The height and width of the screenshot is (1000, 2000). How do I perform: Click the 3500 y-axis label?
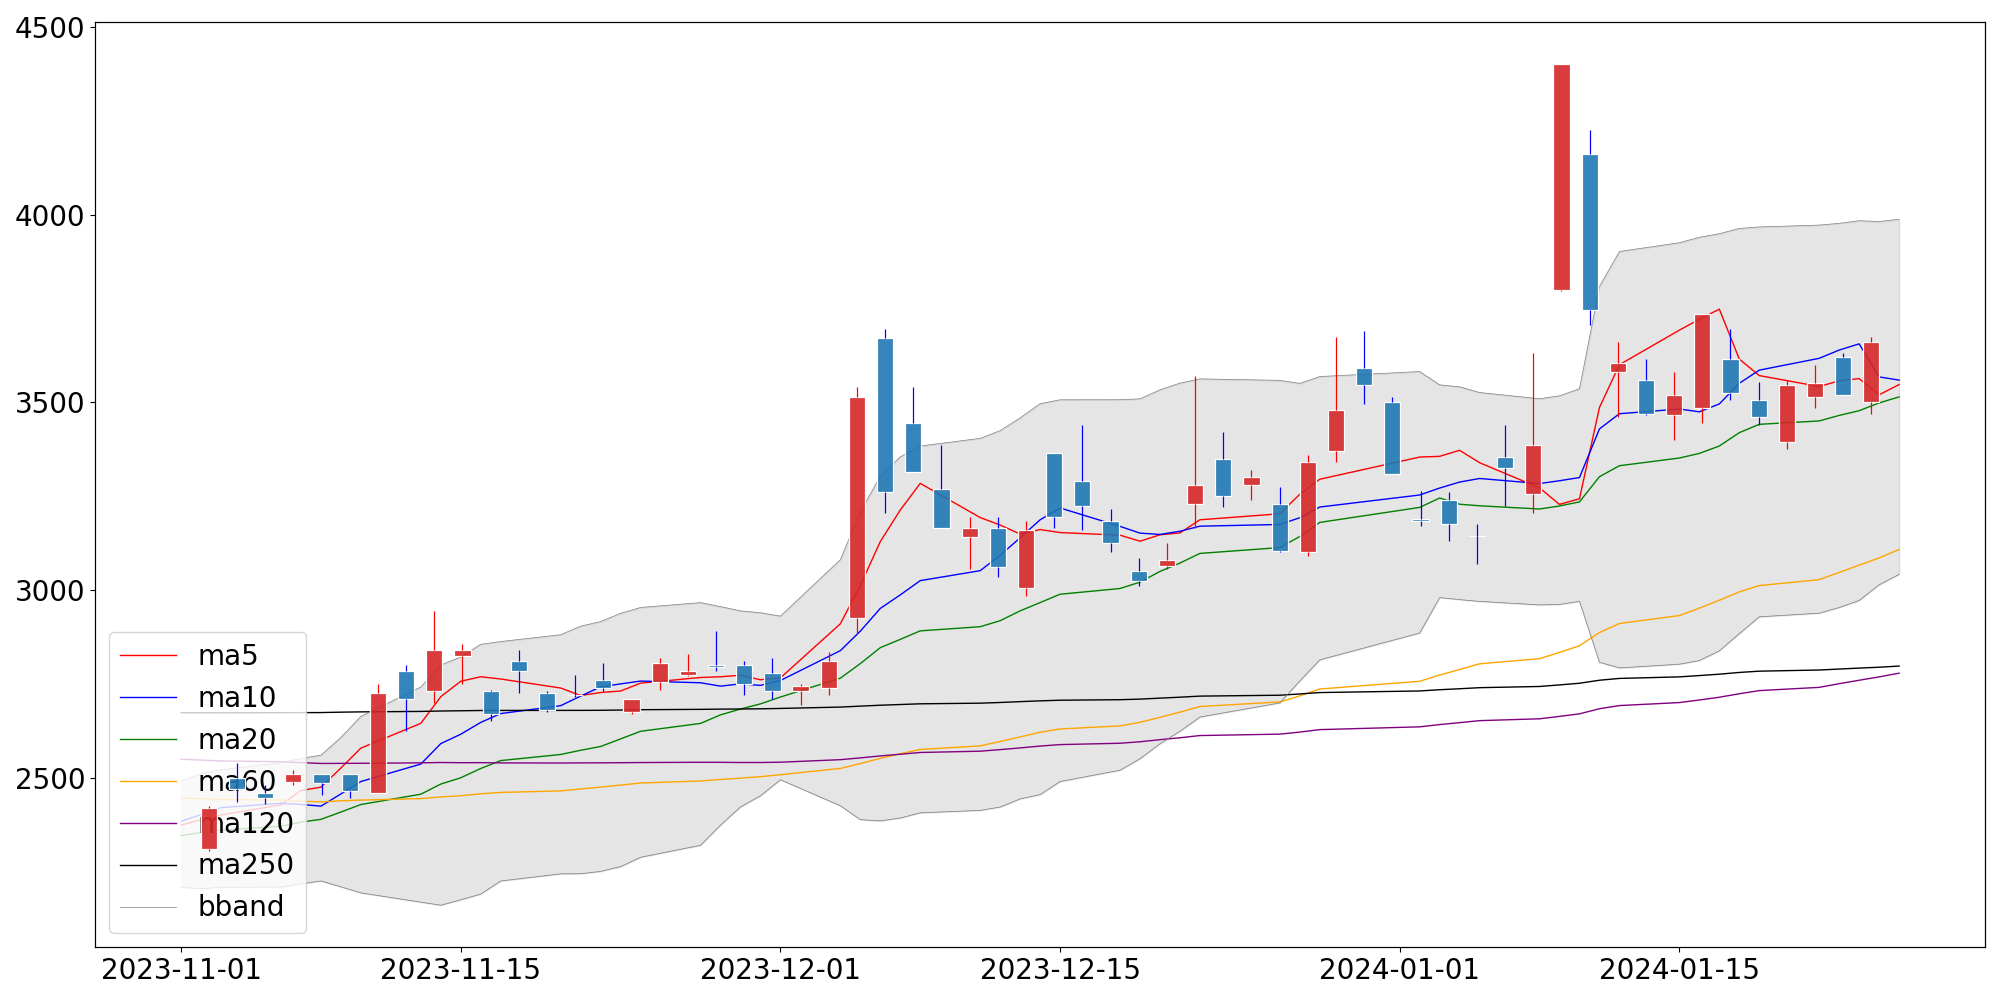coord(50,403)
